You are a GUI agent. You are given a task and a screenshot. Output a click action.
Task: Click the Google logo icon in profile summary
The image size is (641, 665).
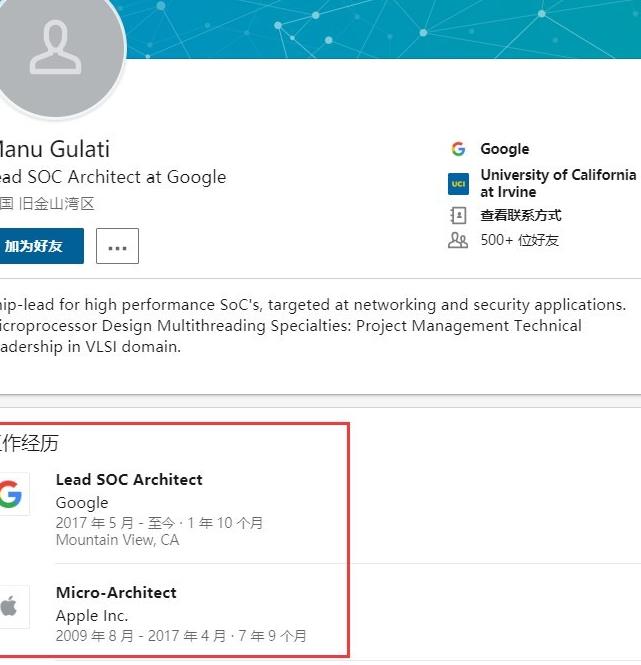coord(458,149)
